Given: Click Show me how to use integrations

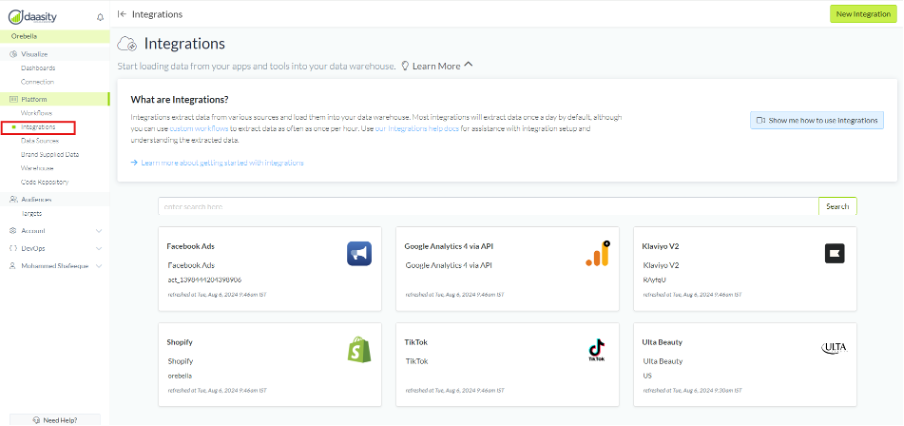Looking at the screenshot, I should pos(817,120).
